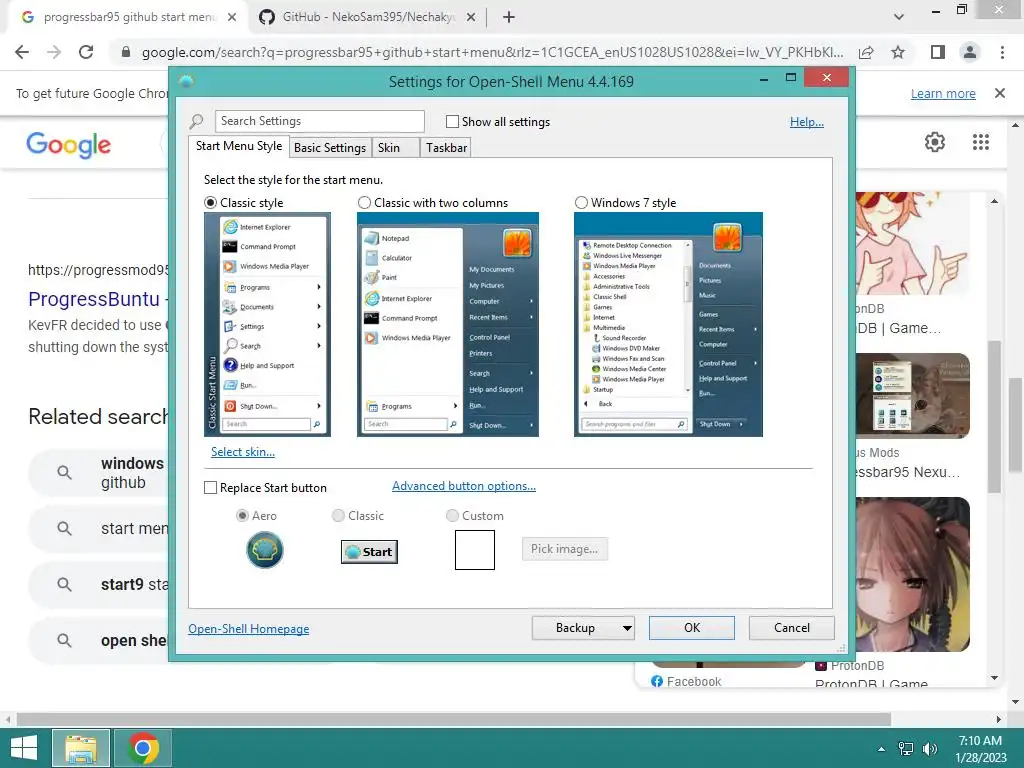Viewport: 1024px width, 768px height.
Task: Click the horizontal scrollbar at page bottom
Action: pos(453,719)
